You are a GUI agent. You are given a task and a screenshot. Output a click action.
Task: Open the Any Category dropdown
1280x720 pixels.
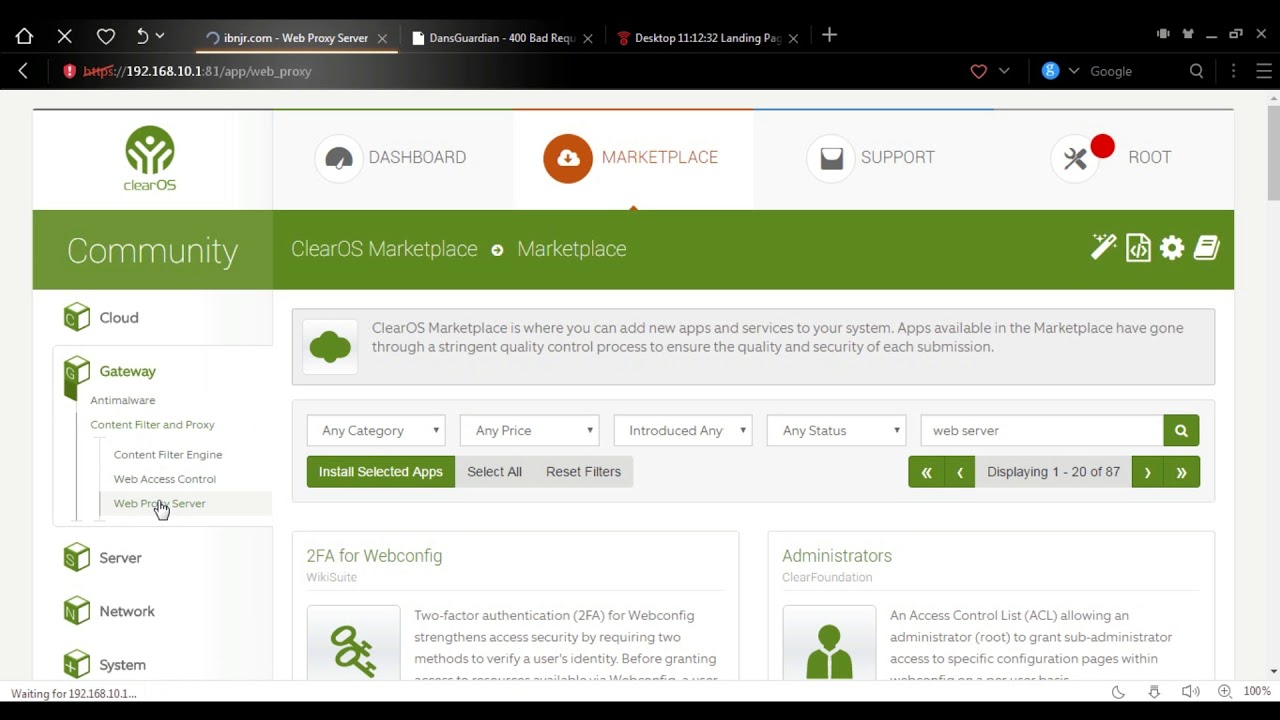pos(376,431)
